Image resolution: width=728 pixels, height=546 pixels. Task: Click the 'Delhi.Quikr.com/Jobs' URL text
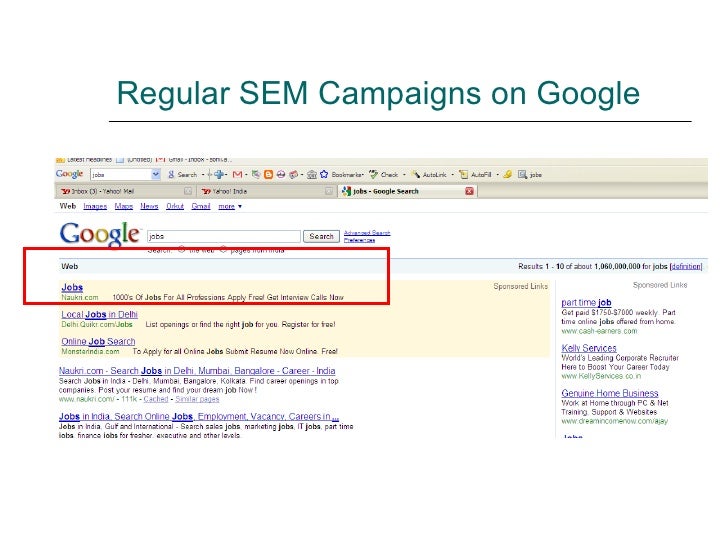pos(97,325)
